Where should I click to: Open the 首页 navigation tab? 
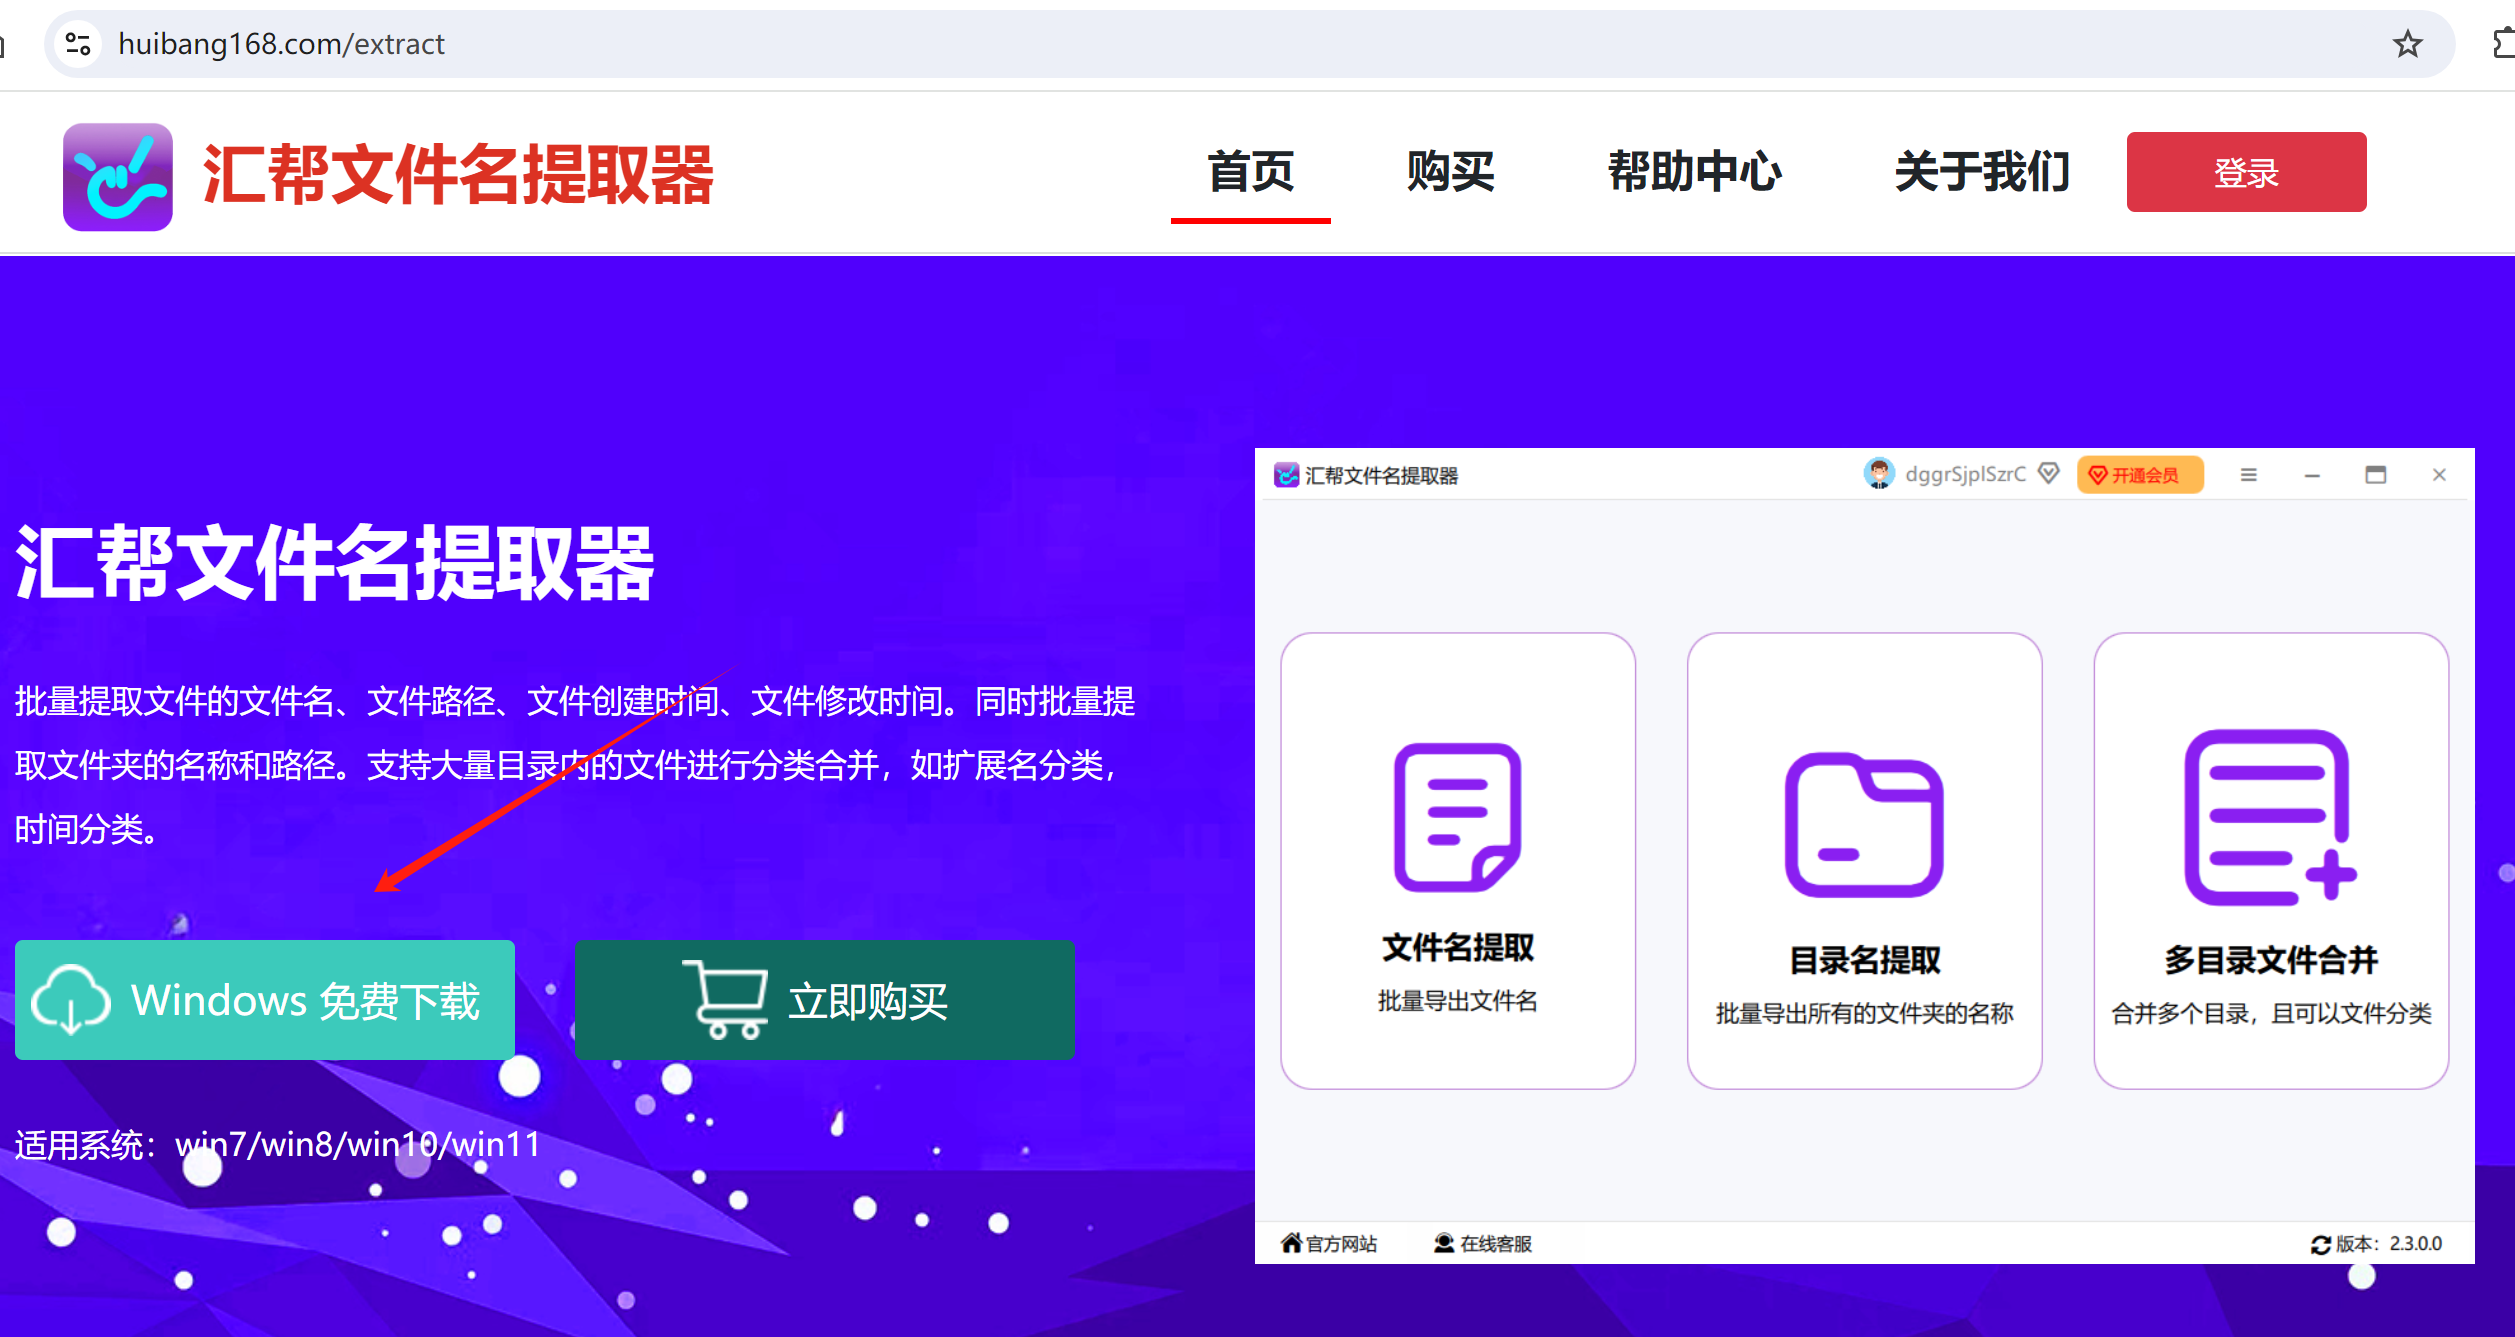point(1250,172)
